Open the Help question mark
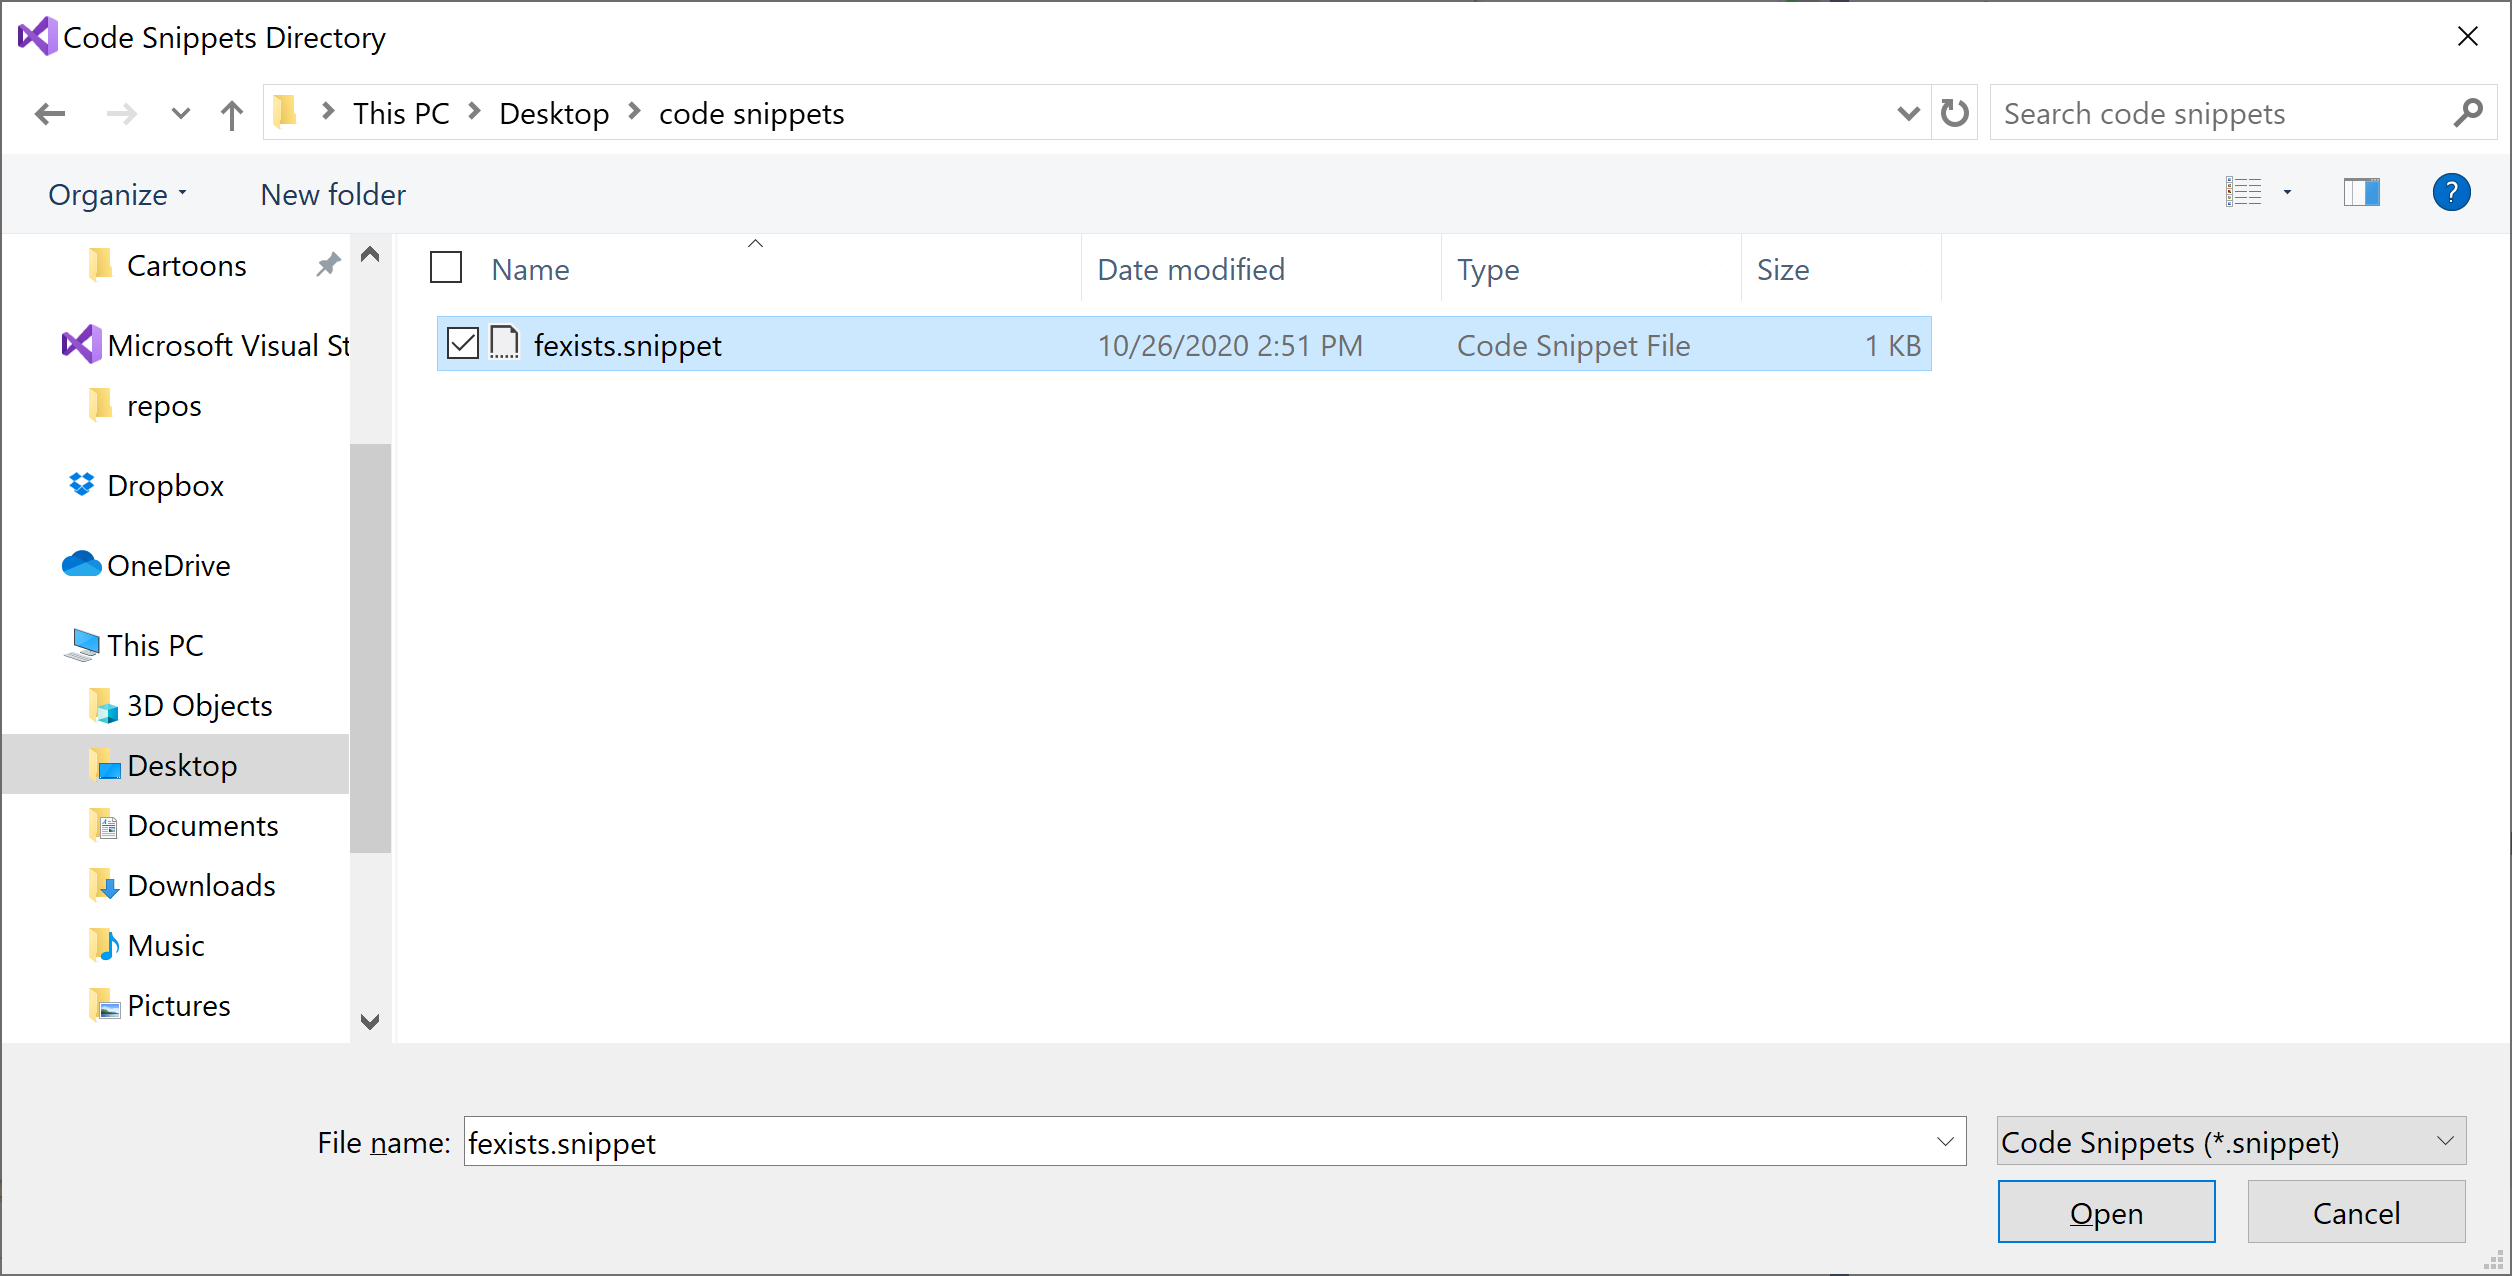The height and width of the screenshot is (1276, 2512). [2450, 192]
